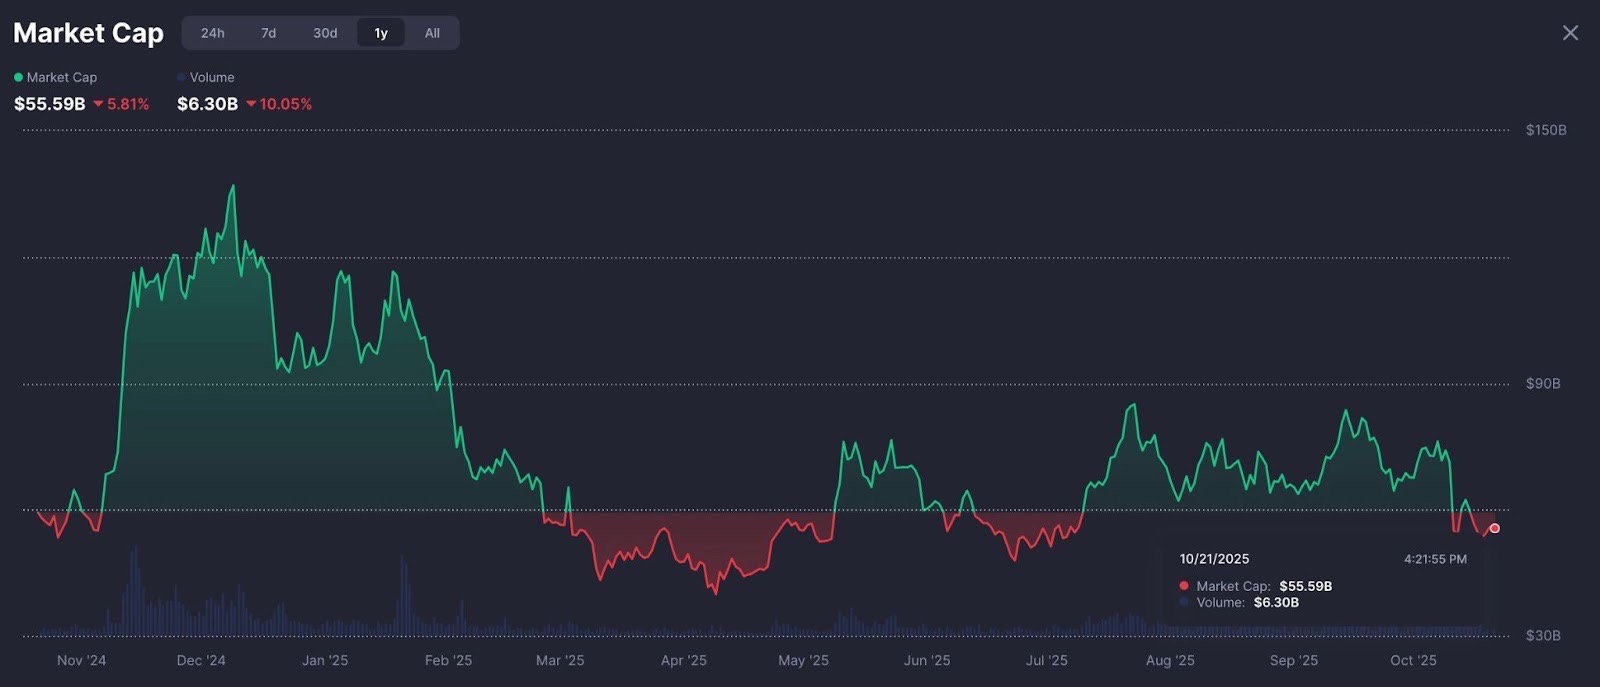The width and height of the screenshot is (1600, 687).
Task: Click the $6.30B volume value
Action: pos(207,104)
